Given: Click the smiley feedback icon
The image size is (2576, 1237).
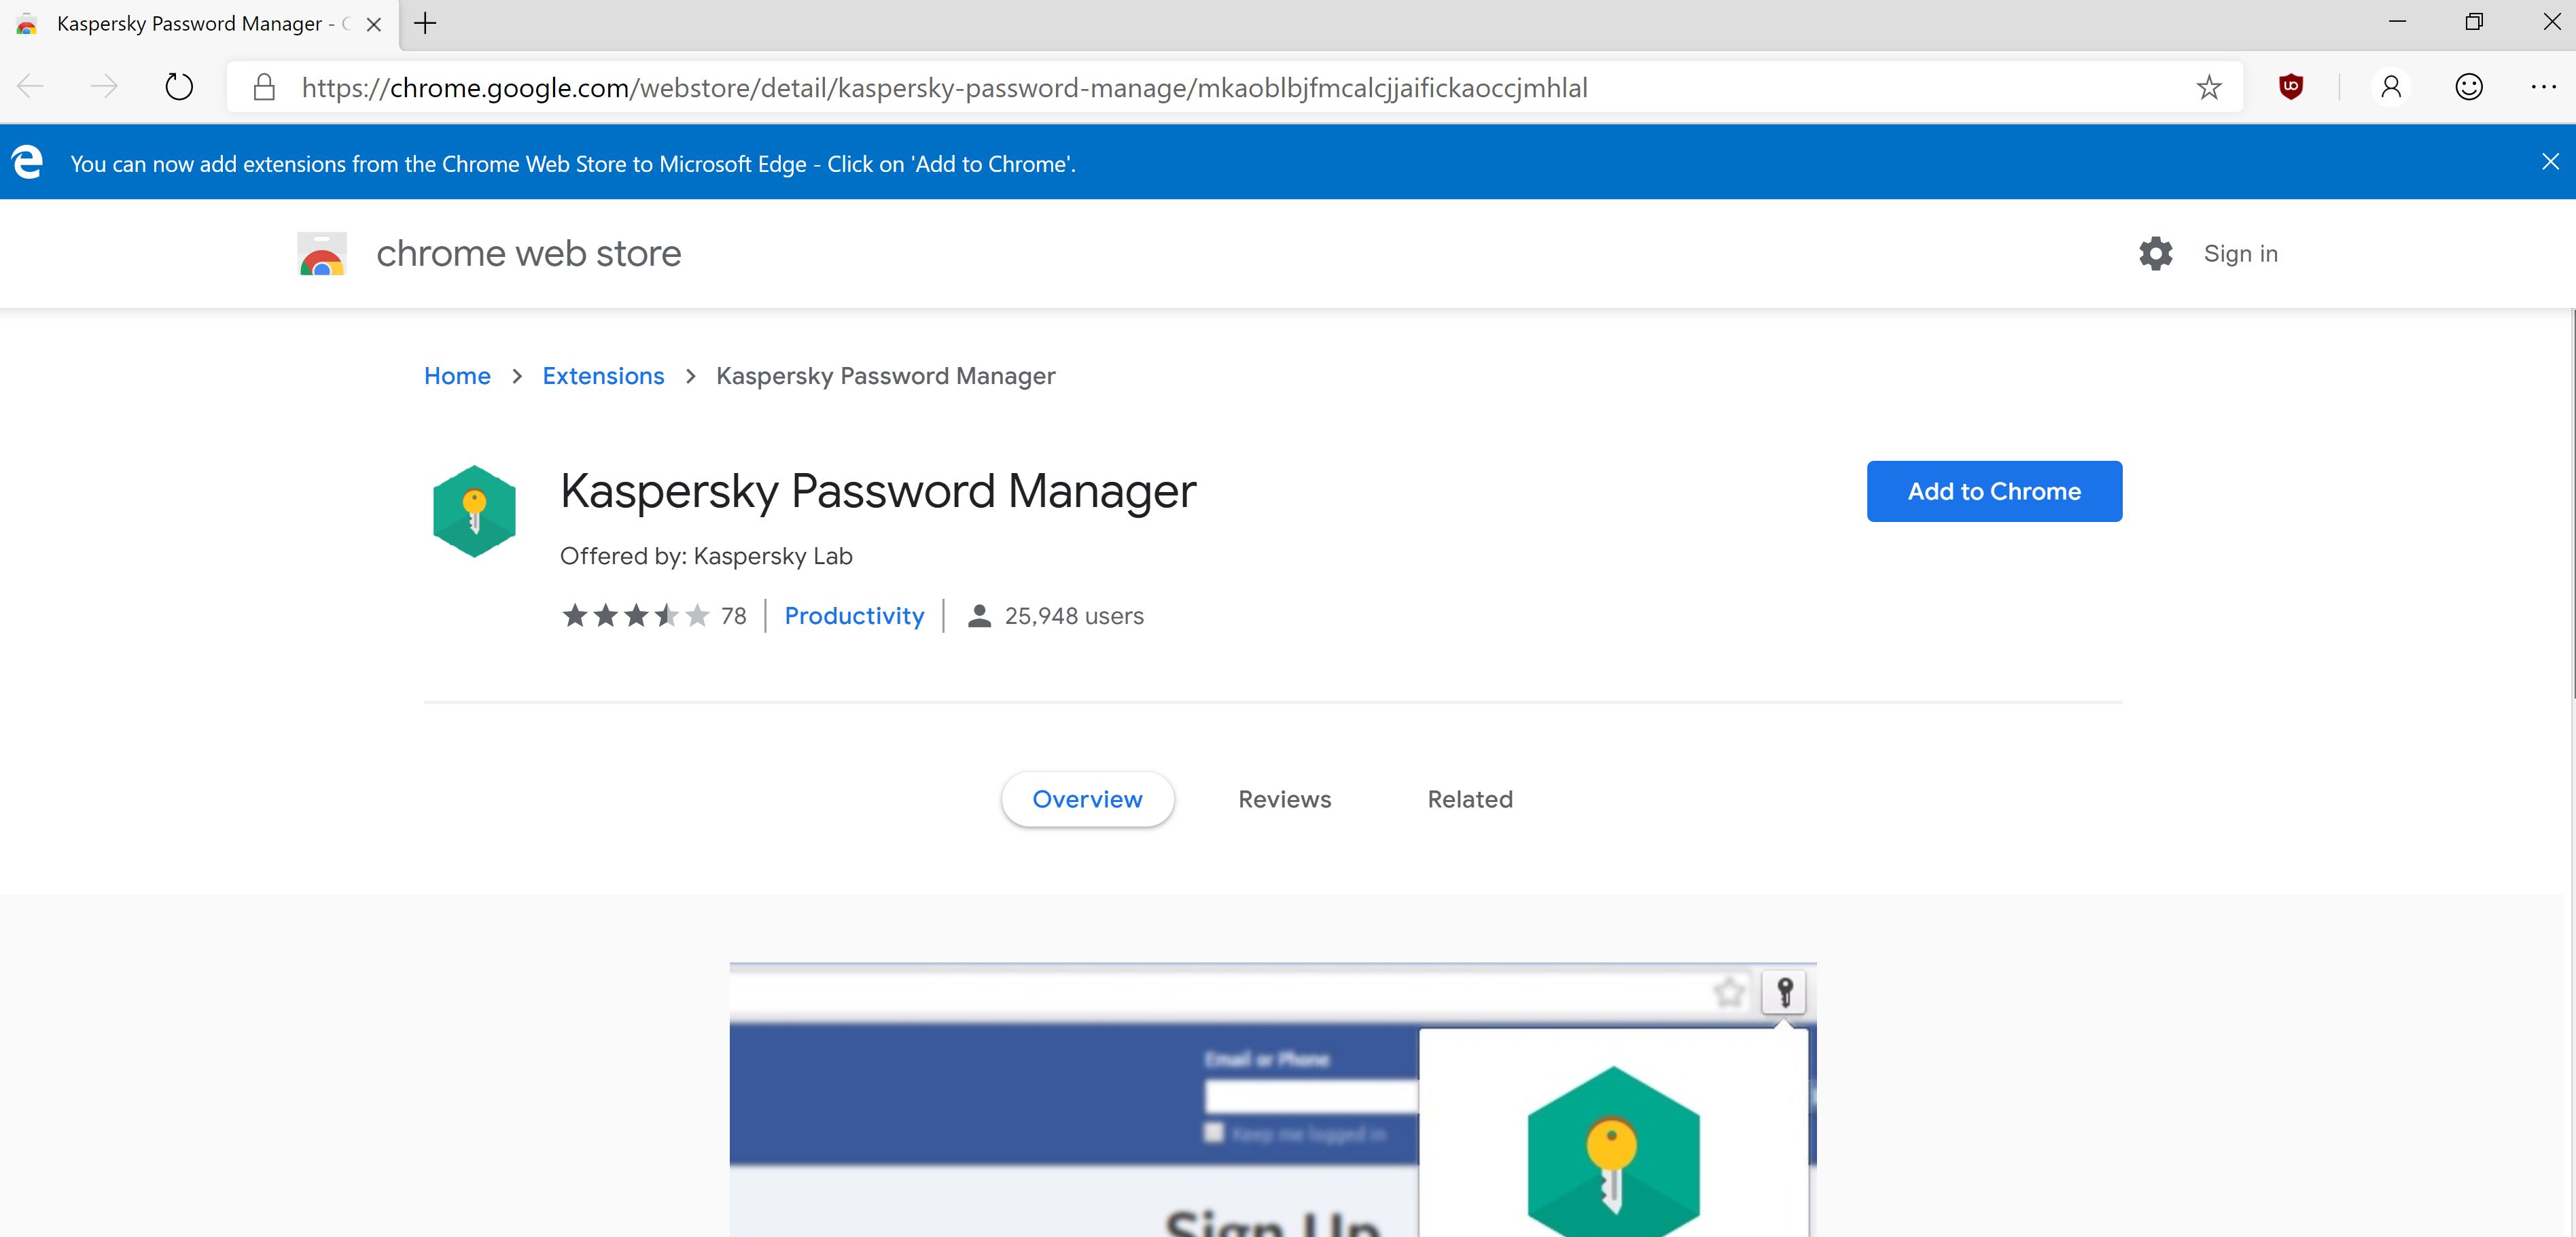Looking at the screenshot, I should coord(2468,87).
